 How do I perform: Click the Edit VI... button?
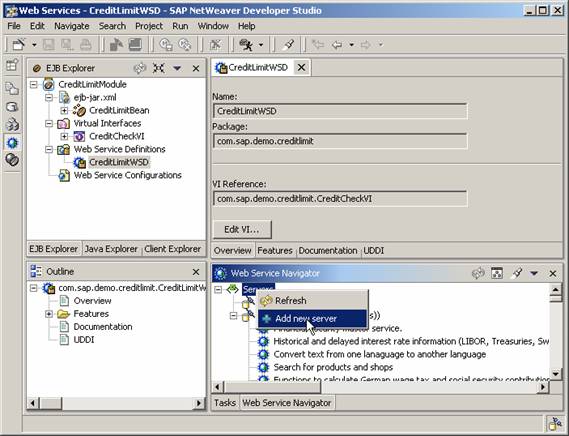(x=242, y=229)
